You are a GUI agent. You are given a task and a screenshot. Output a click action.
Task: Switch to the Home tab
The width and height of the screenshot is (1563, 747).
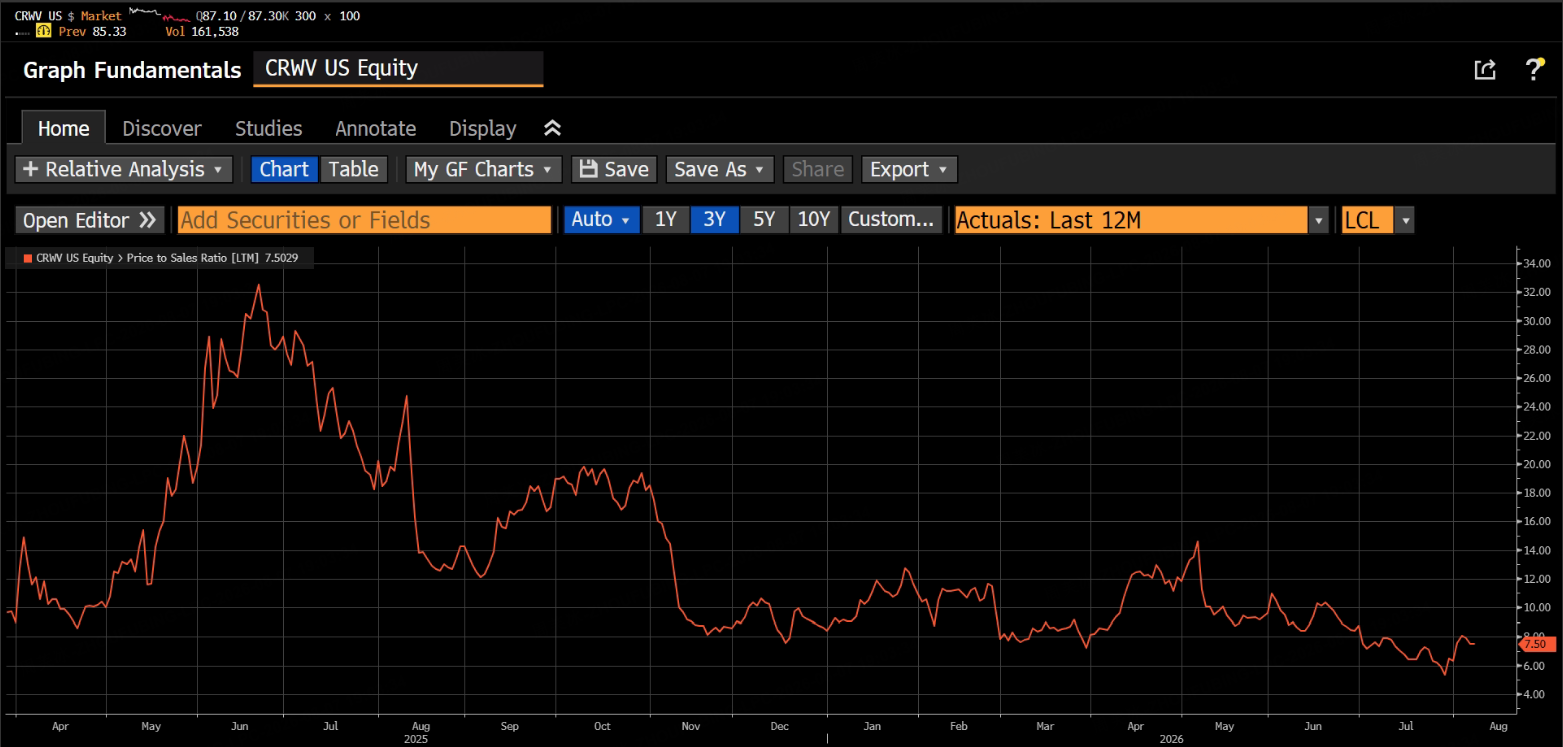click(63, 128)
